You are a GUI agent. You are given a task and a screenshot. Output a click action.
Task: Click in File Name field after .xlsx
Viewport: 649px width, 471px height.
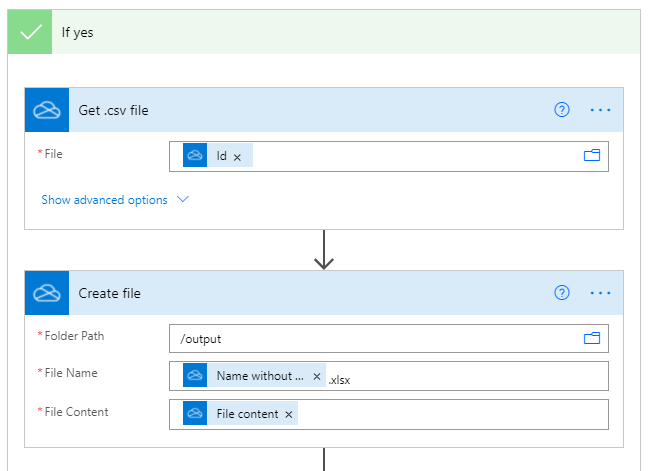click(x=470, y=377)
